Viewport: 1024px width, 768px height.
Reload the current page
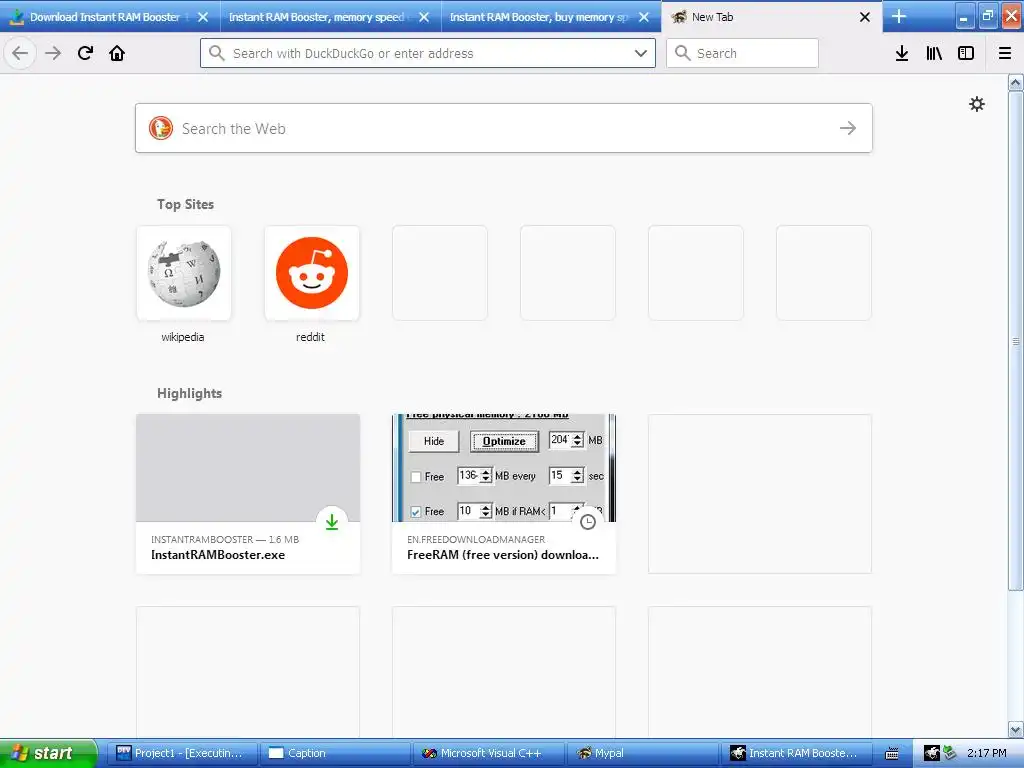point(85,53)
